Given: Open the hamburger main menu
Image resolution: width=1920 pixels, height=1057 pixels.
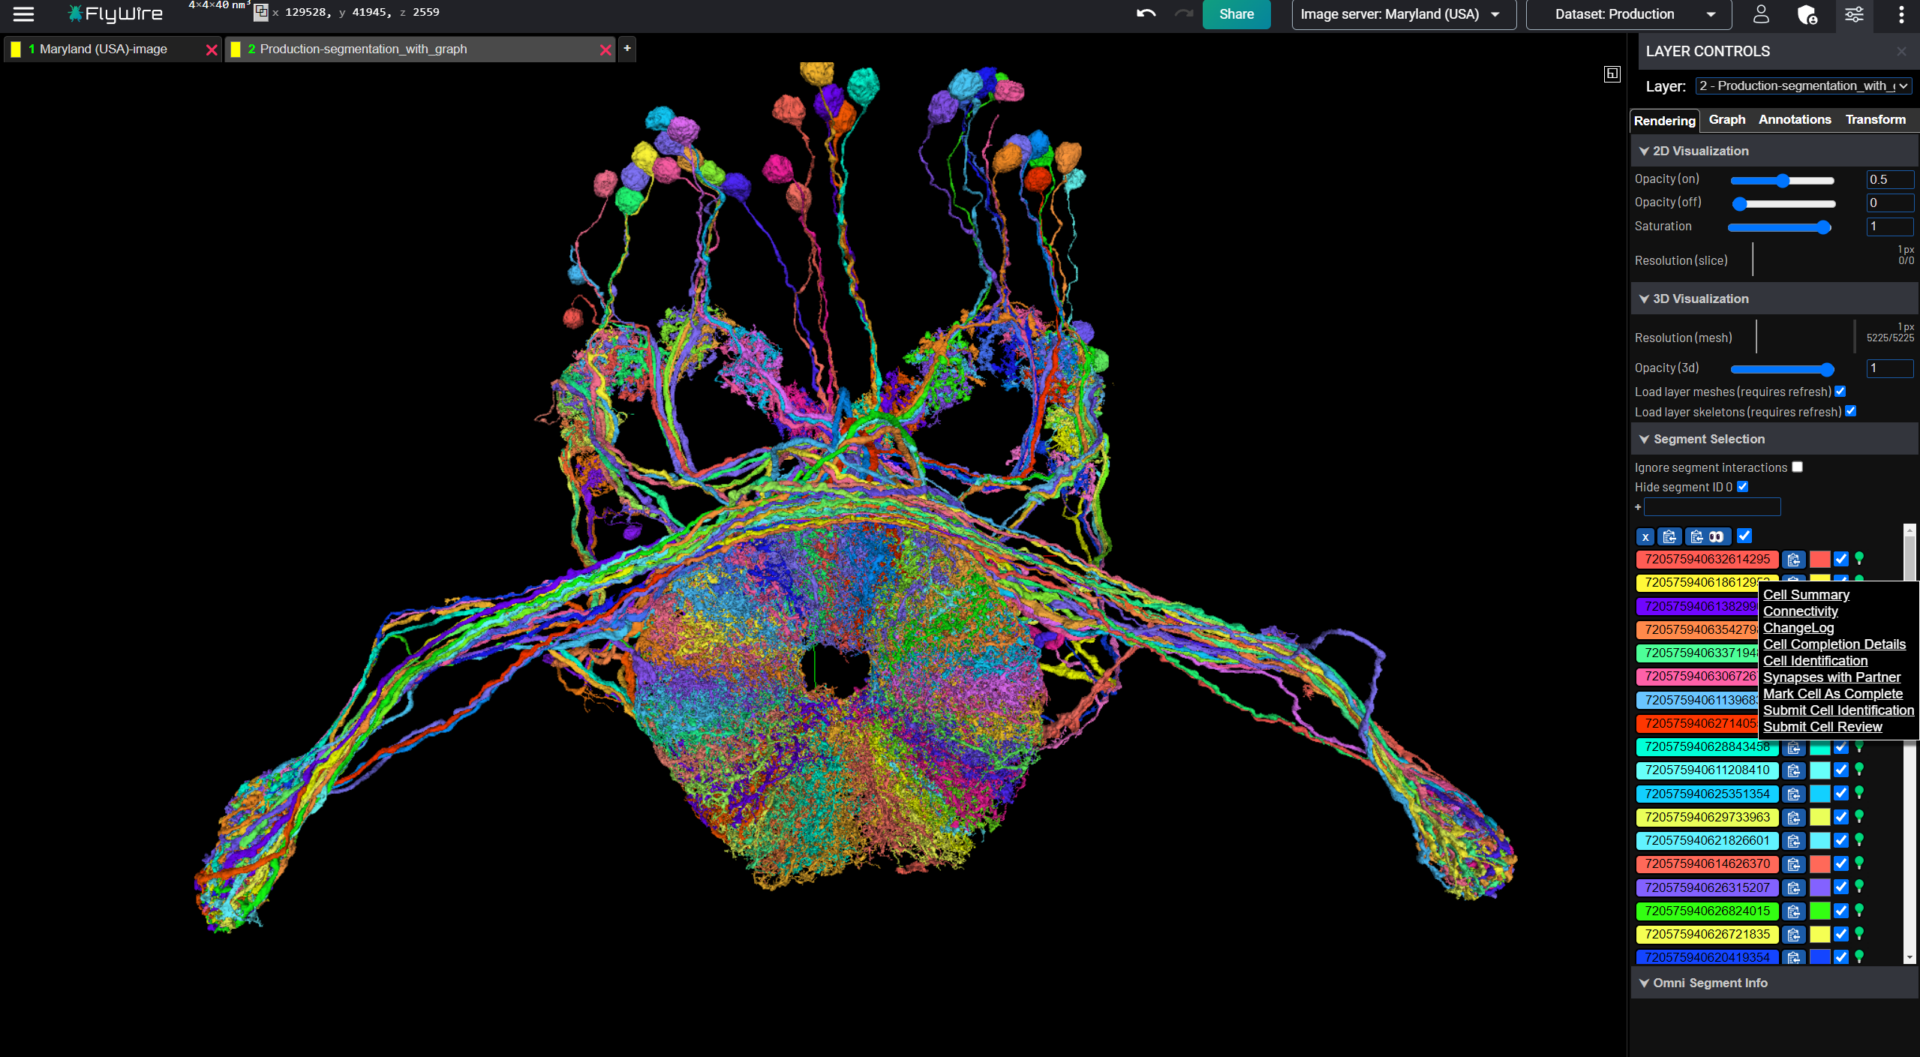Looking at the screenshot, I should [x=23, y=14].
